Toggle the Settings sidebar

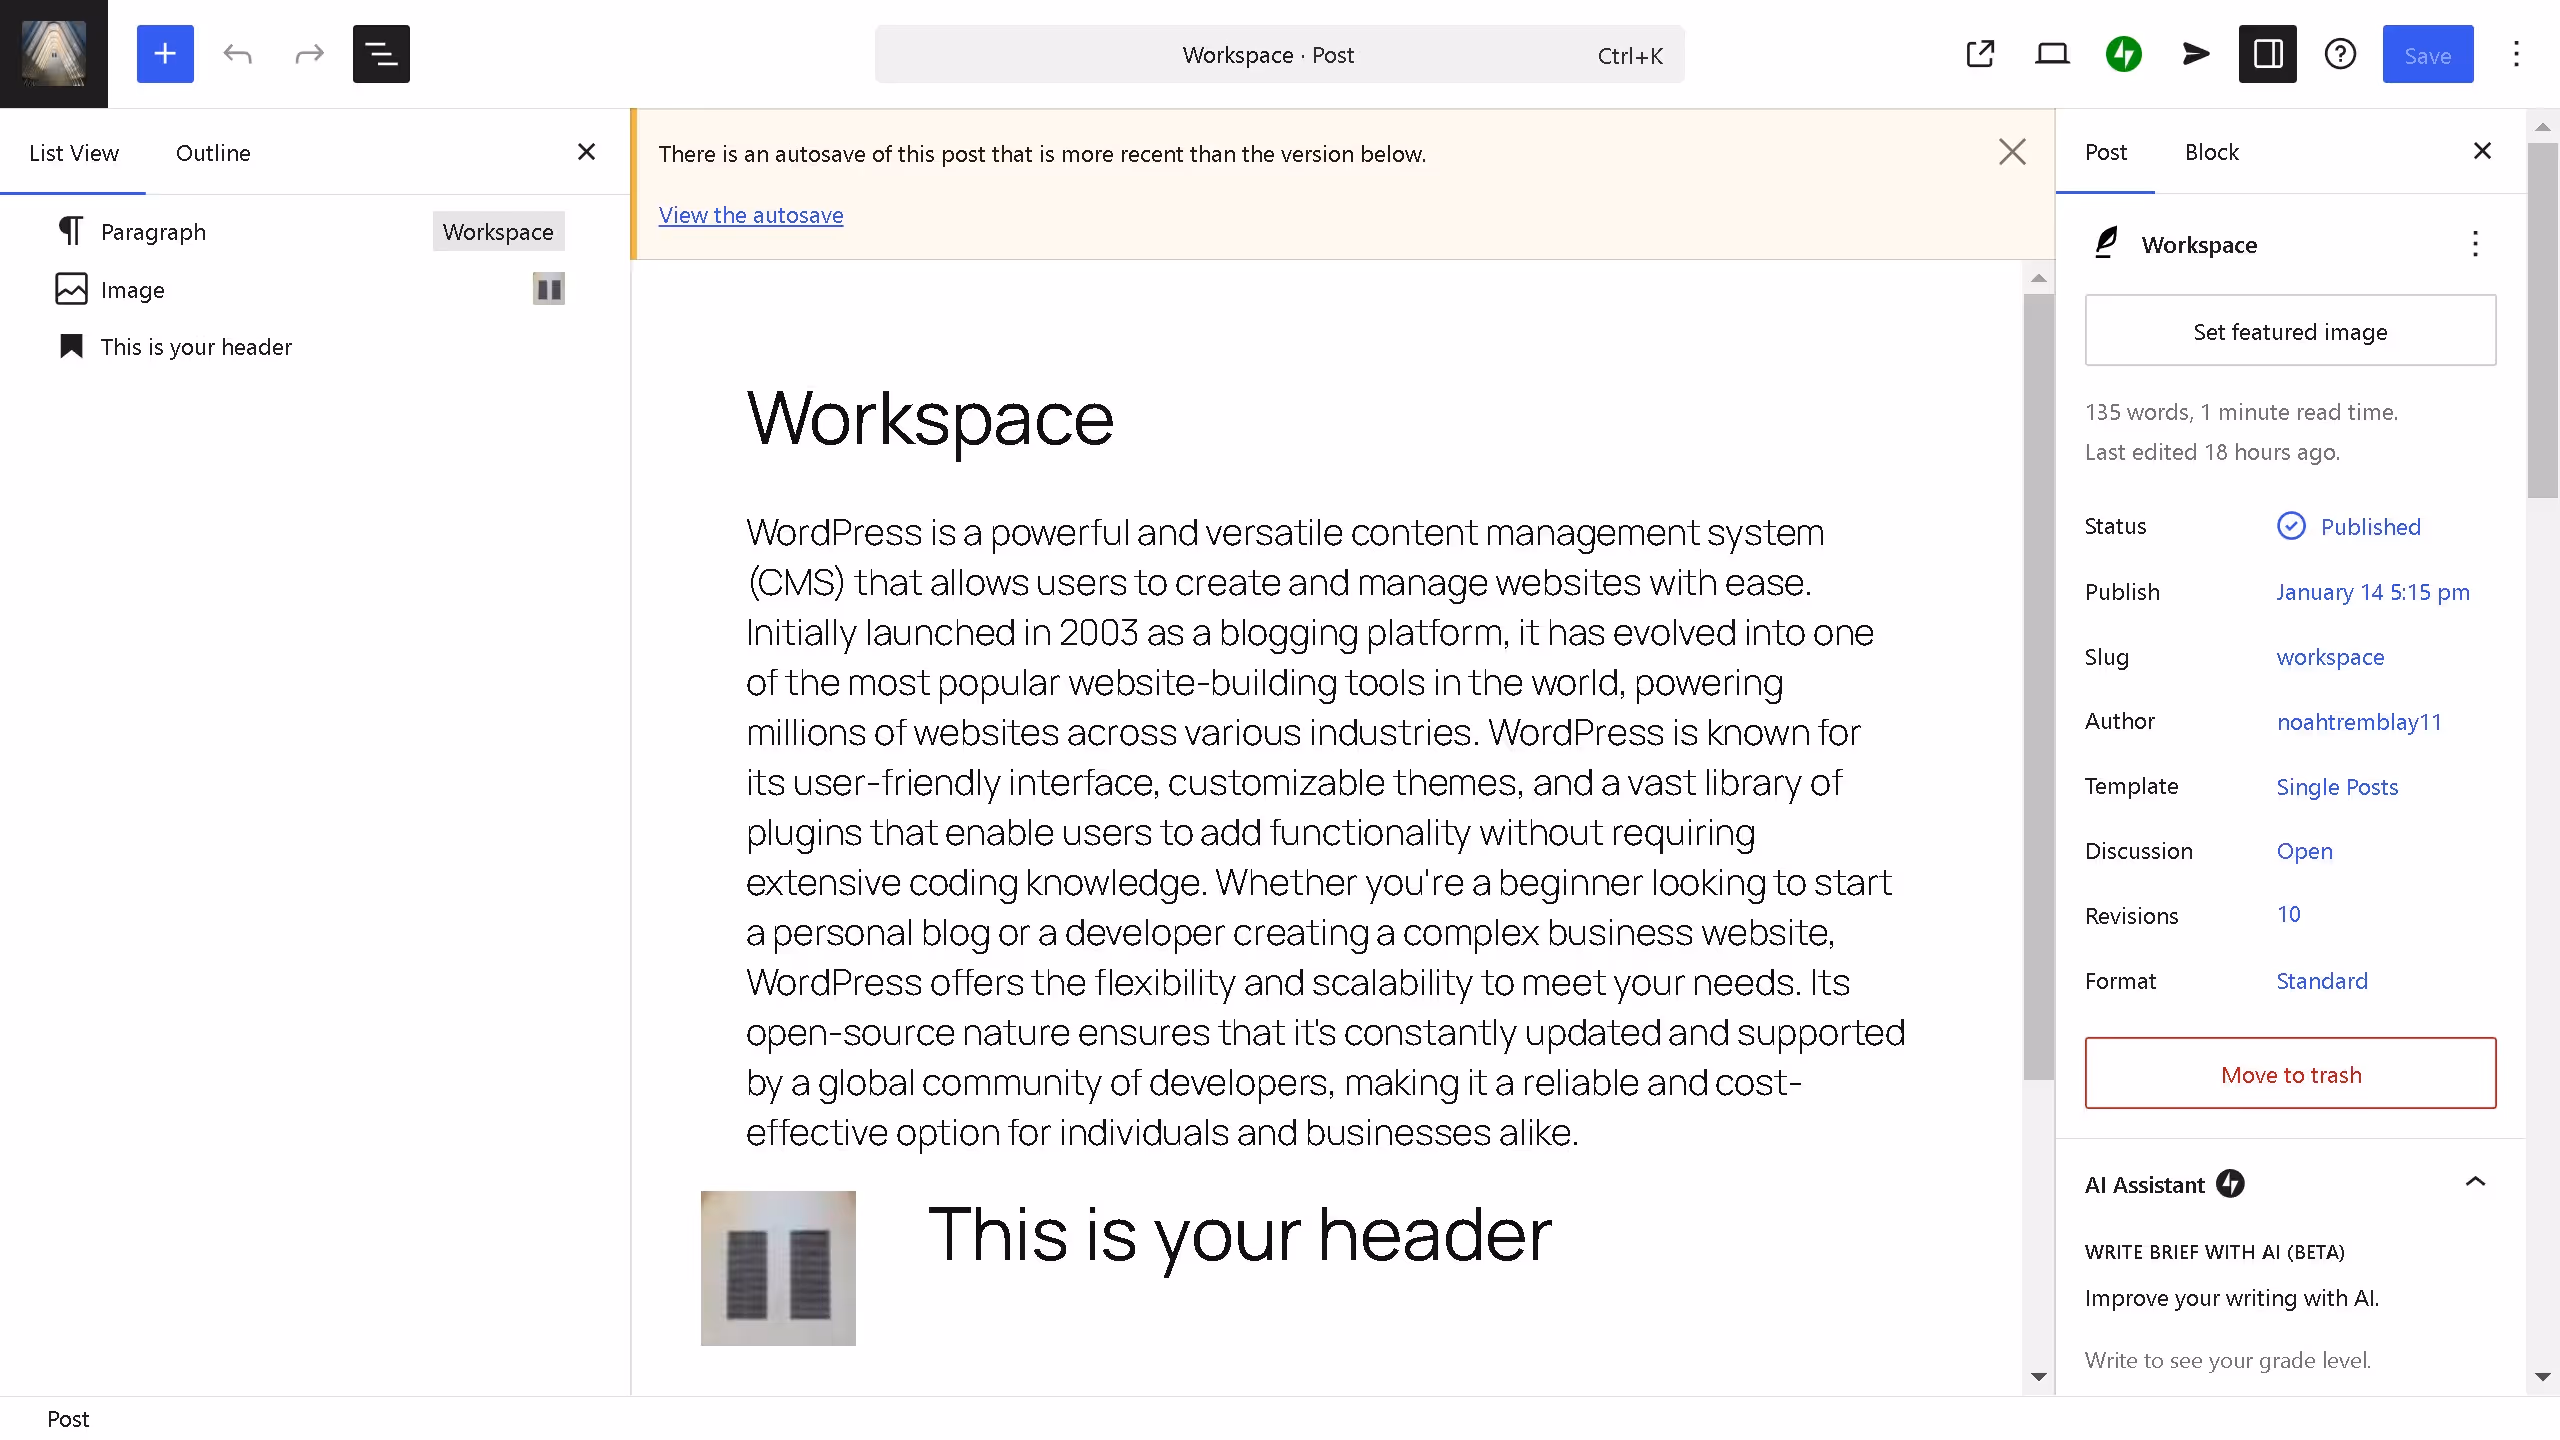click(x=2267, y=54)
